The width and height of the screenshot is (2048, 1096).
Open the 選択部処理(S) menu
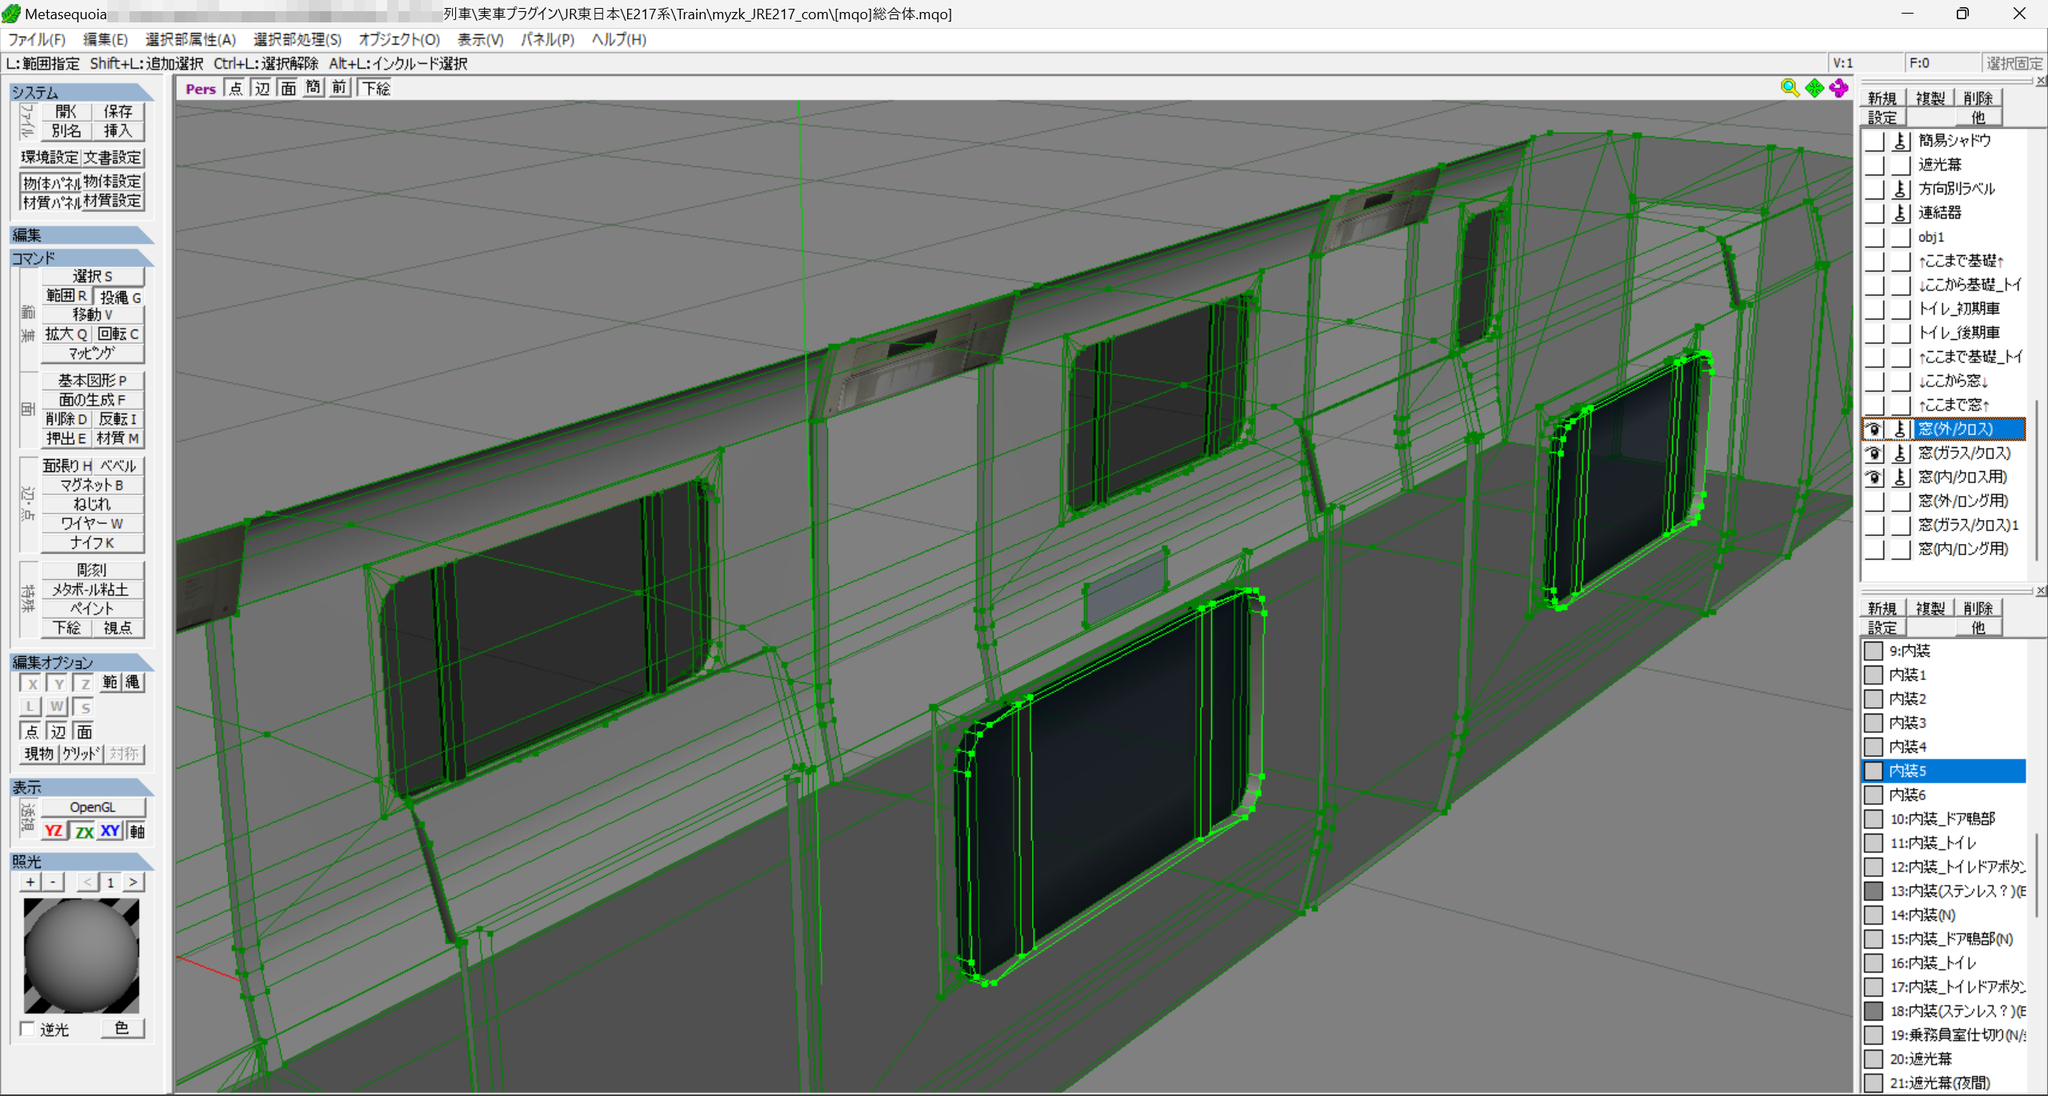pos(297,39)
